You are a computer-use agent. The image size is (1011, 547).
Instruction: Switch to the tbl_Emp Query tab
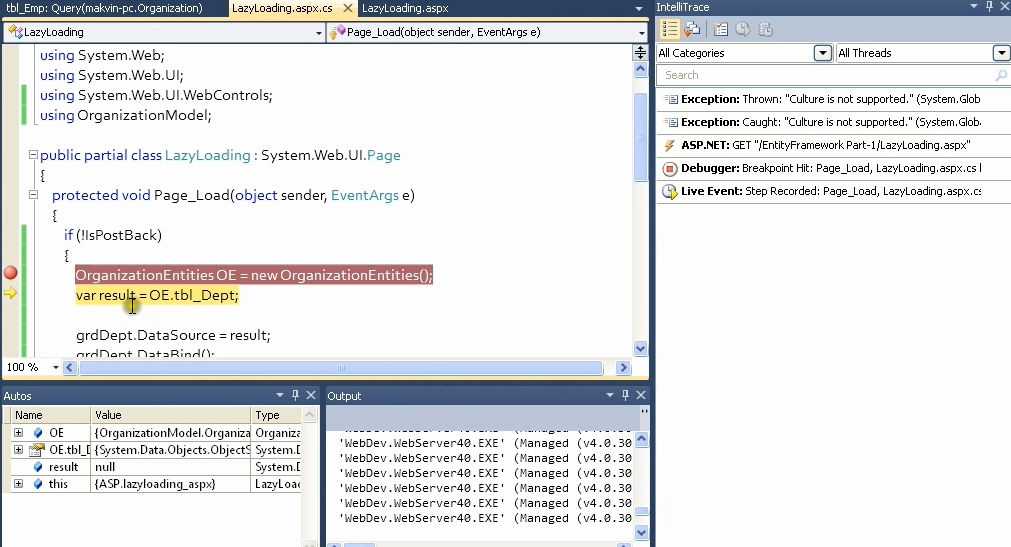point(104,8)
